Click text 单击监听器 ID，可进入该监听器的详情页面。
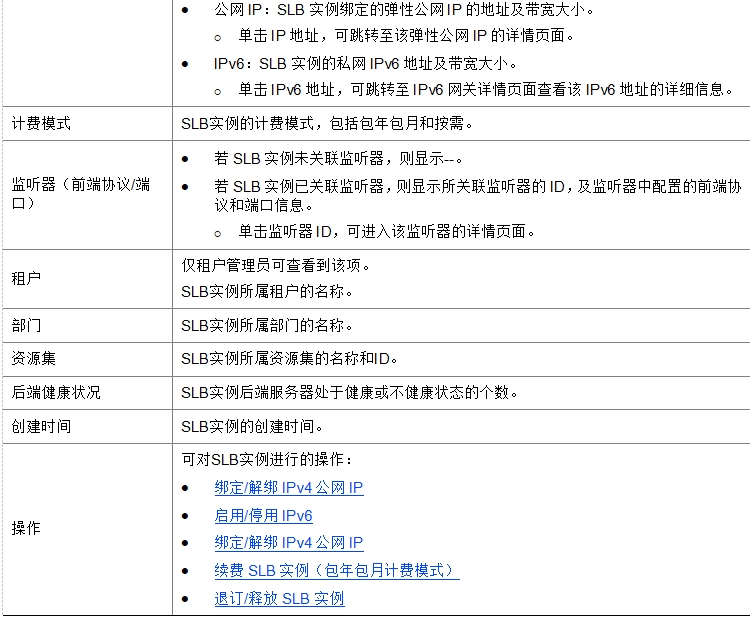This screenshot has width=750, height=619. pyautogui.click(x=386, y=232)
